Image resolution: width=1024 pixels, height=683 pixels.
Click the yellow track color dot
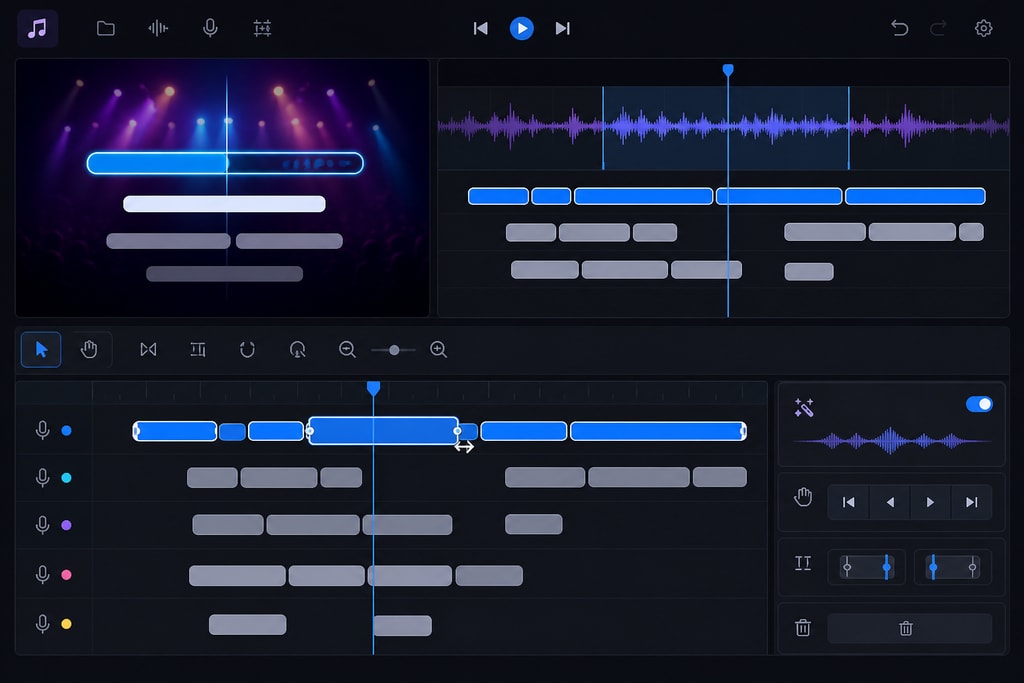[x=66, y=624]
